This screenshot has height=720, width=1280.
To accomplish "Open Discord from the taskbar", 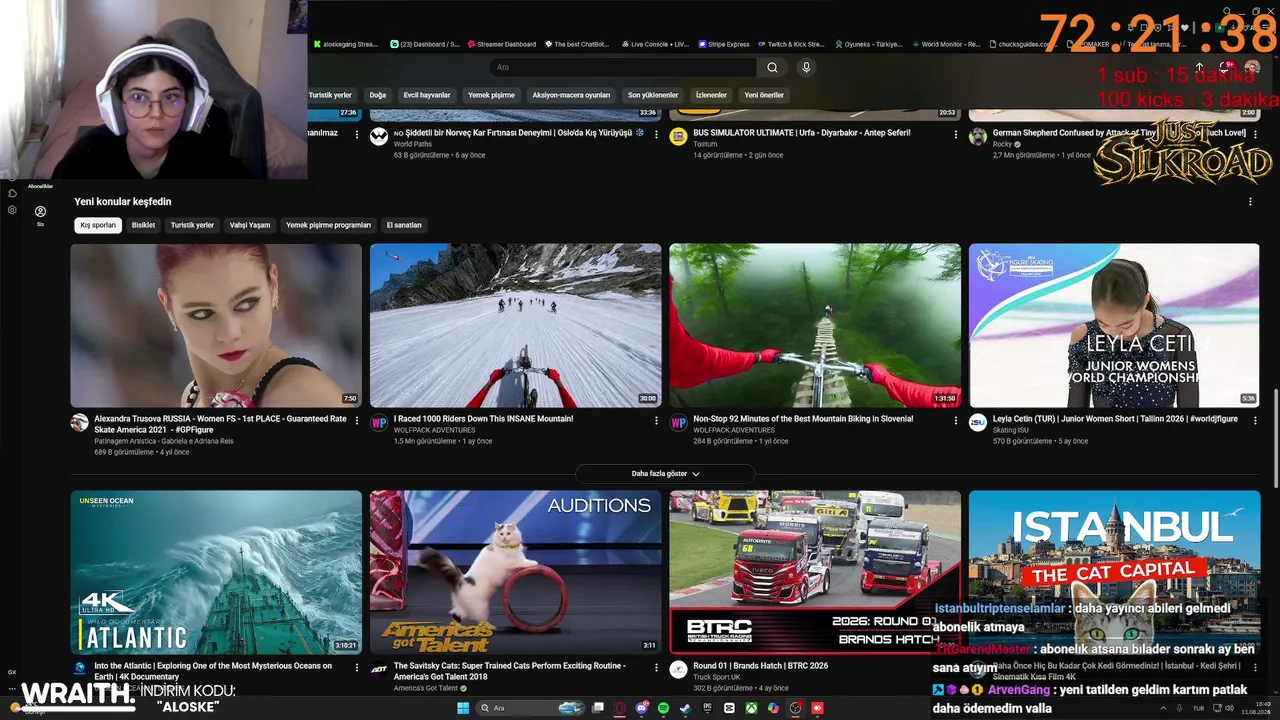I will point(642,708).
